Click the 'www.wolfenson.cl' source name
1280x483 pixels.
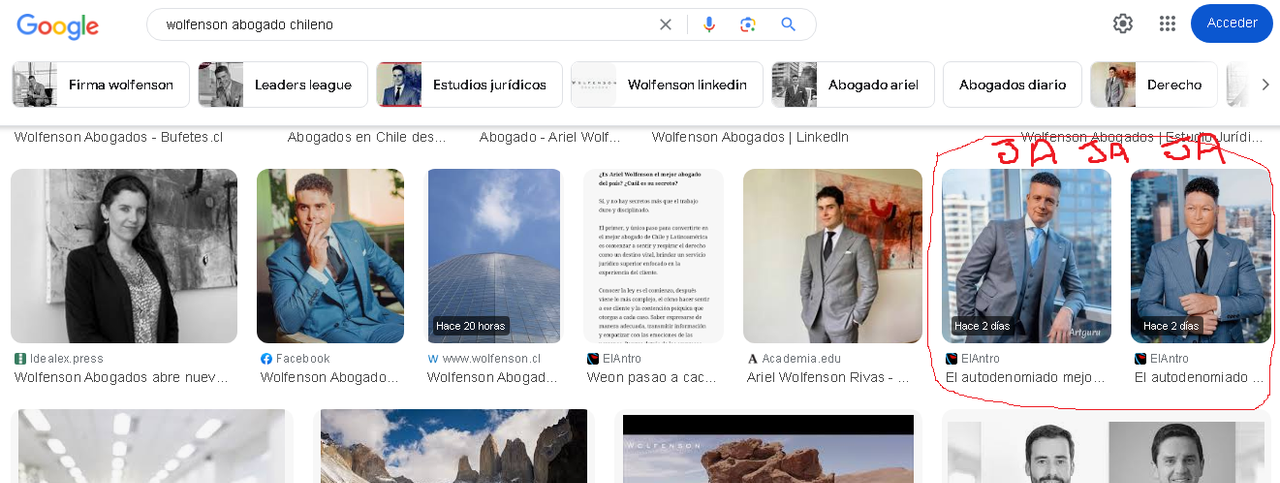click(492, 358)
